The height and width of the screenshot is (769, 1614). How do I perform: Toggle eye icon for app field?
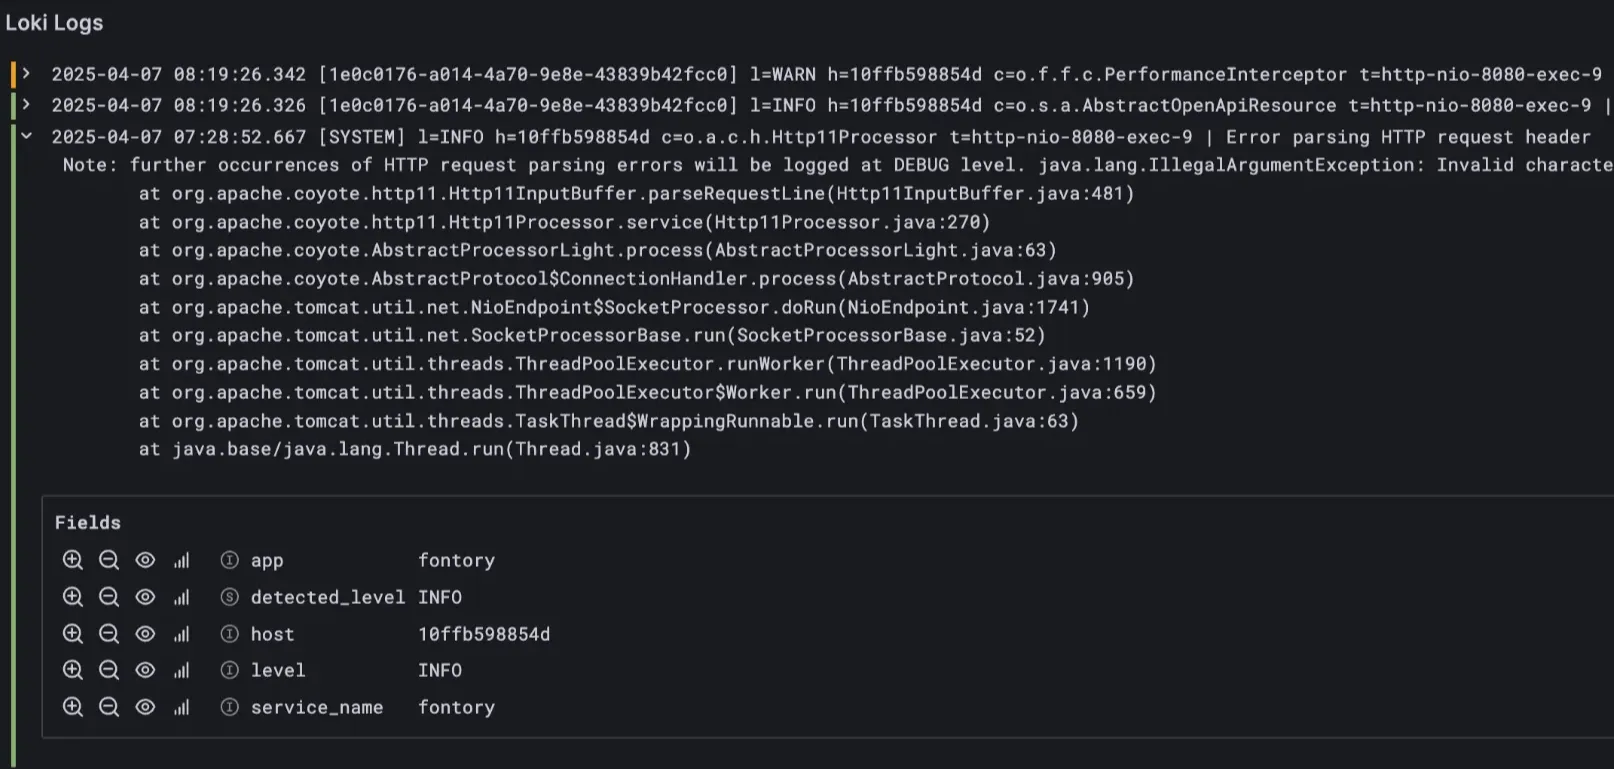coord(145,560)
